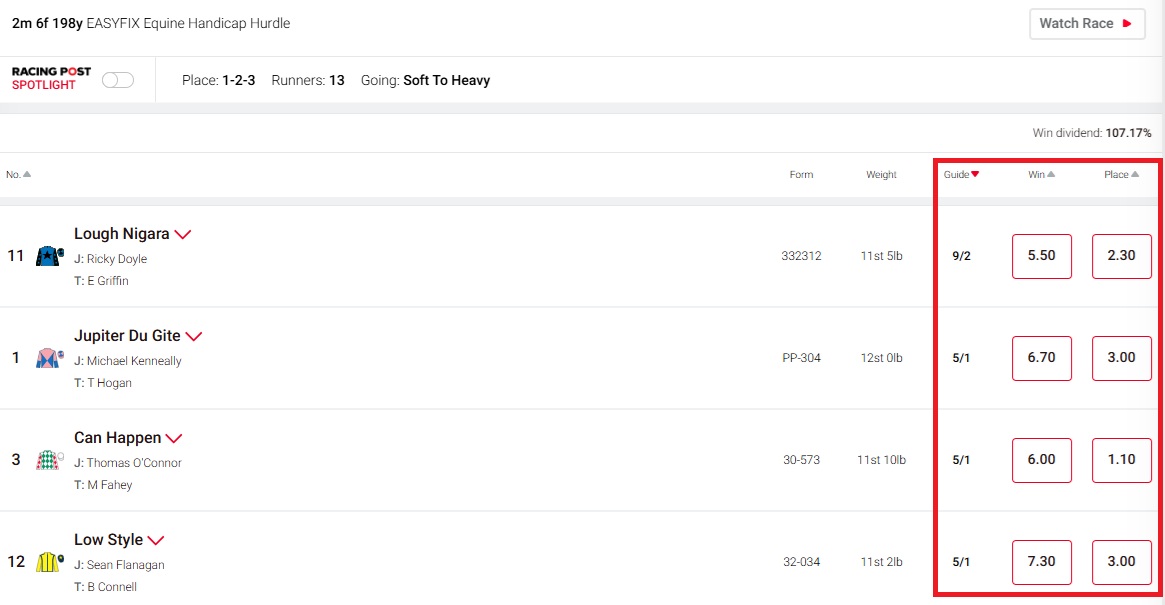This screenshot has height=605, width=1165.
Task: Click the Racing Post Spotlight logo
Action: click(x=51, y=79)
